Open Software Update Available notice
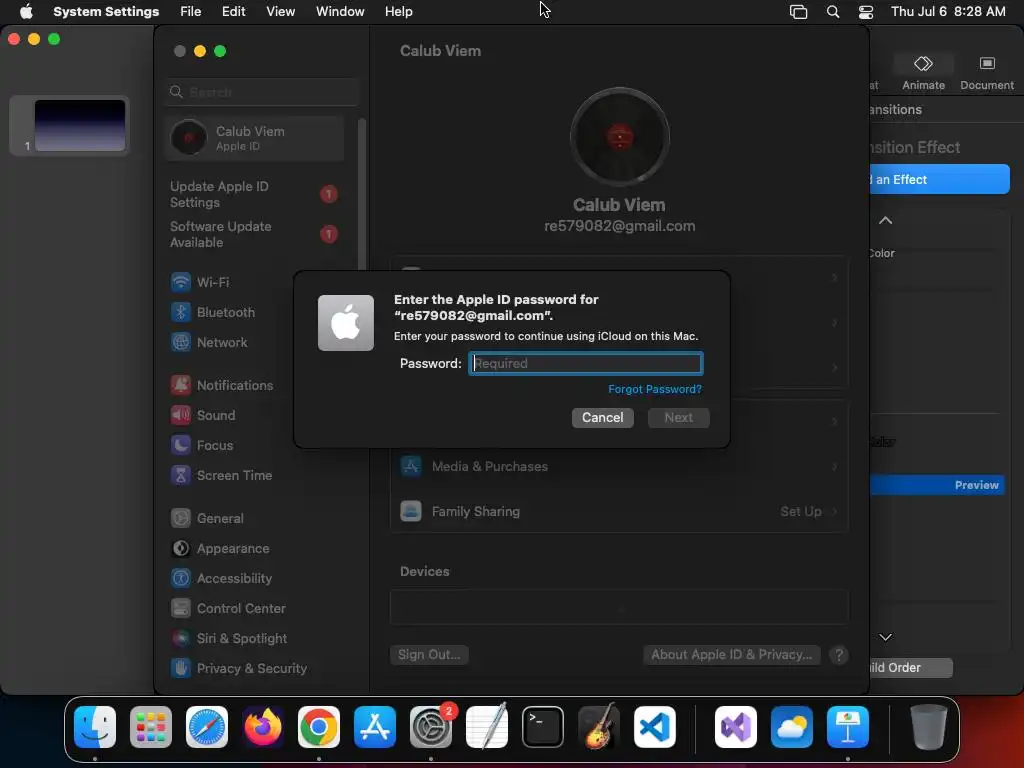 (x=255, y=234)
